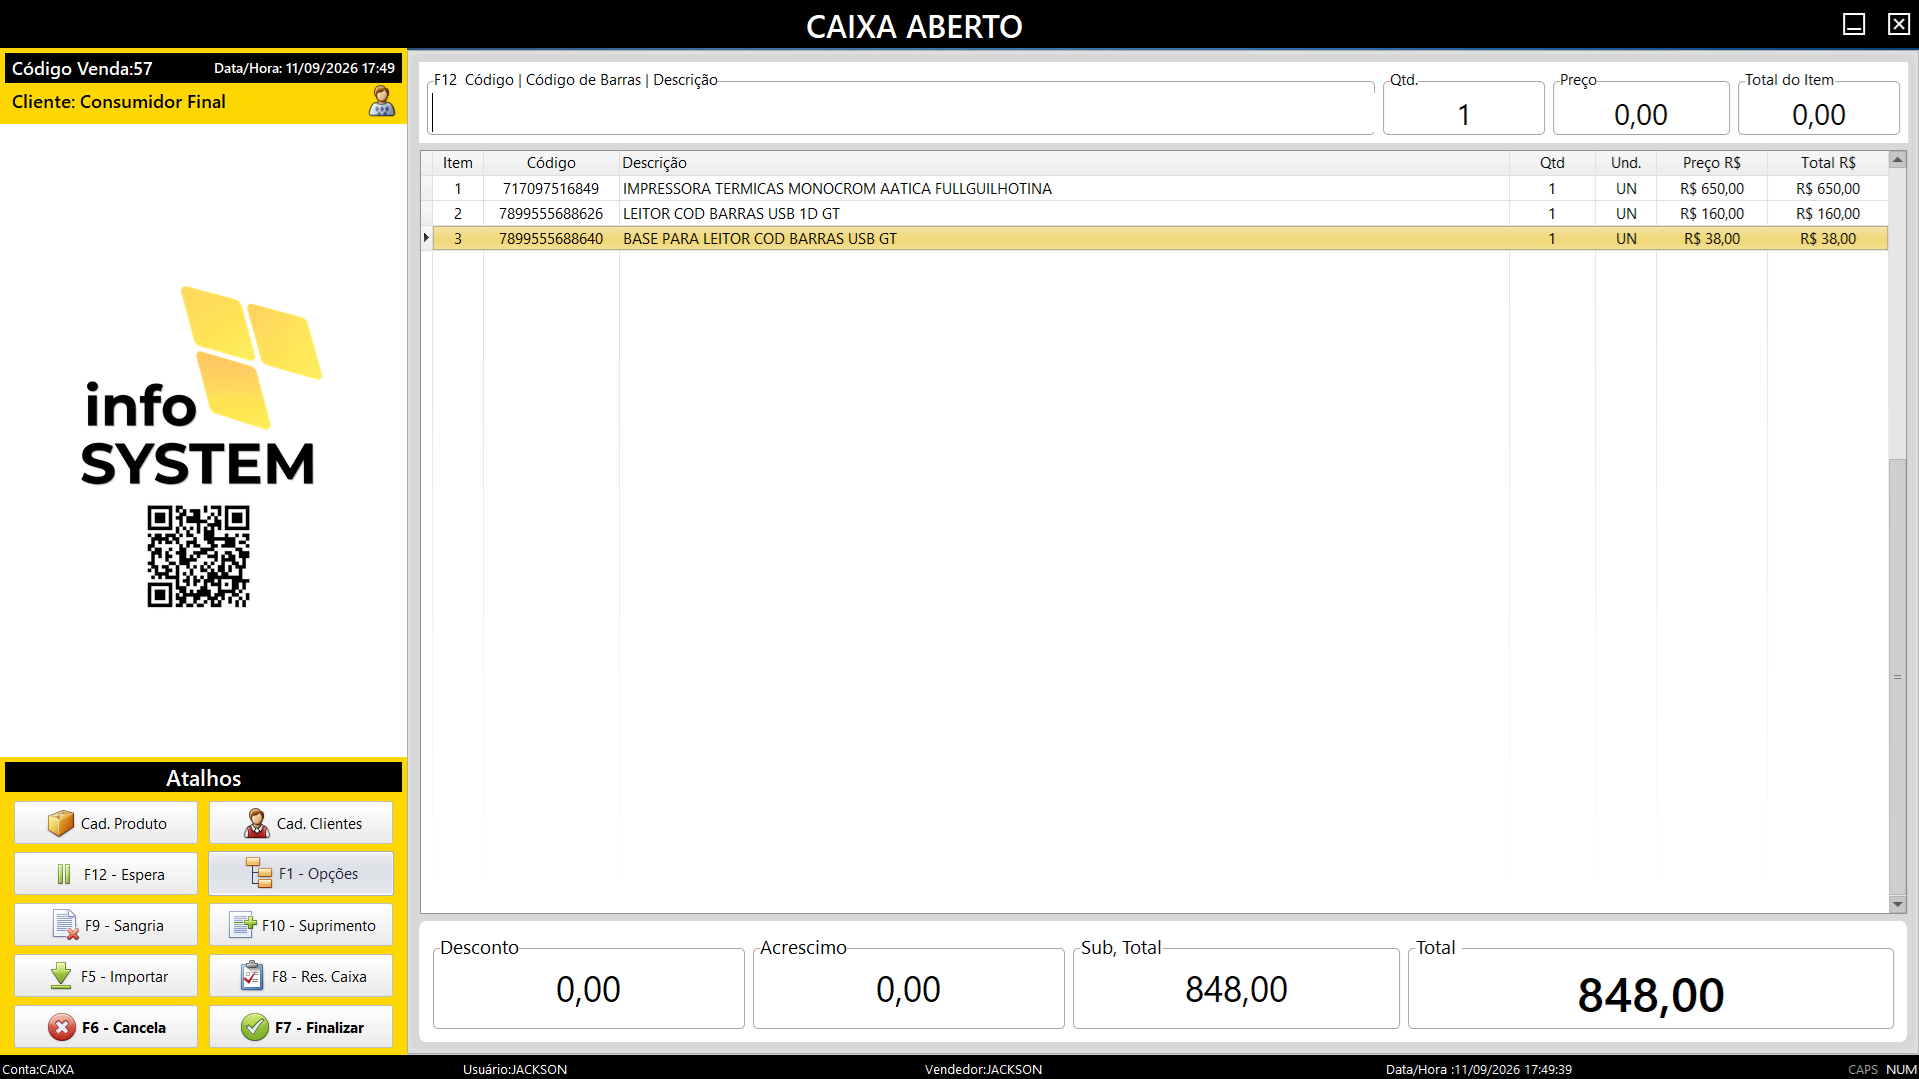1919x1079 pixels.
Task: Close the CAIXA ABERTO window
Action: [1898, 24]
